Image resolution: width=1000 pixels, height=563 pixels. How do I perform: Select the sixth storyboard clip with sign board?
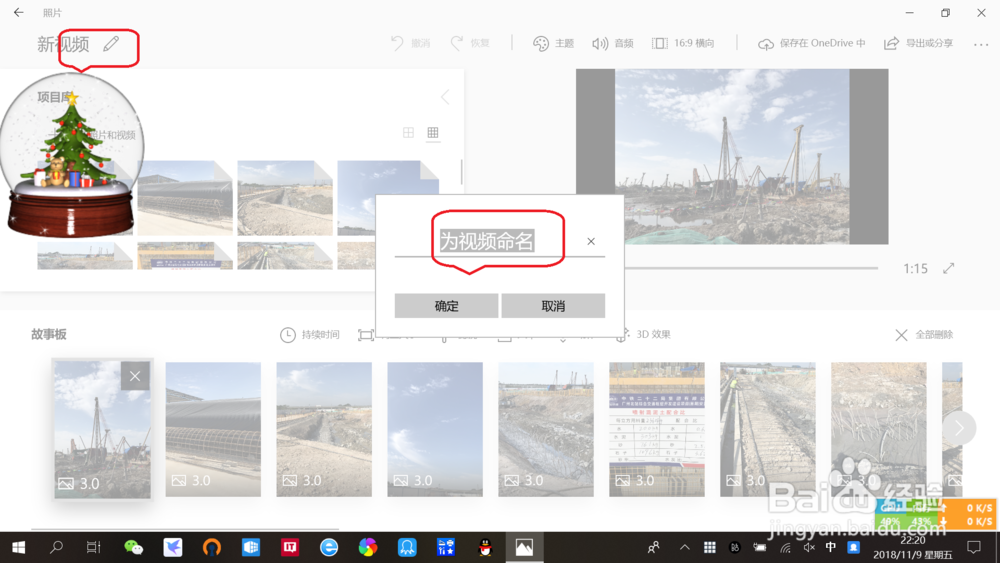point(657,430)
